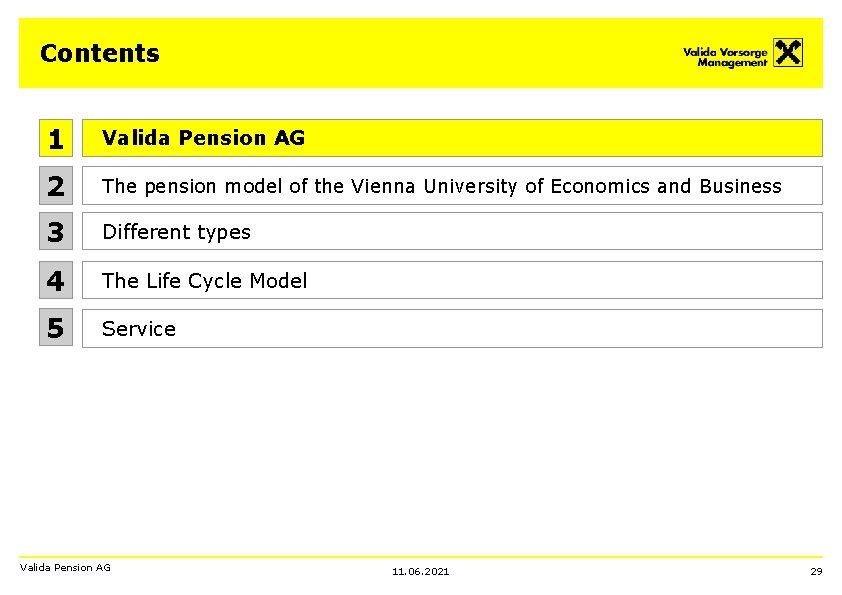Select the number 2 box
Image resolution: width=842 pixels, height=595 pixels.
point(56,185)
